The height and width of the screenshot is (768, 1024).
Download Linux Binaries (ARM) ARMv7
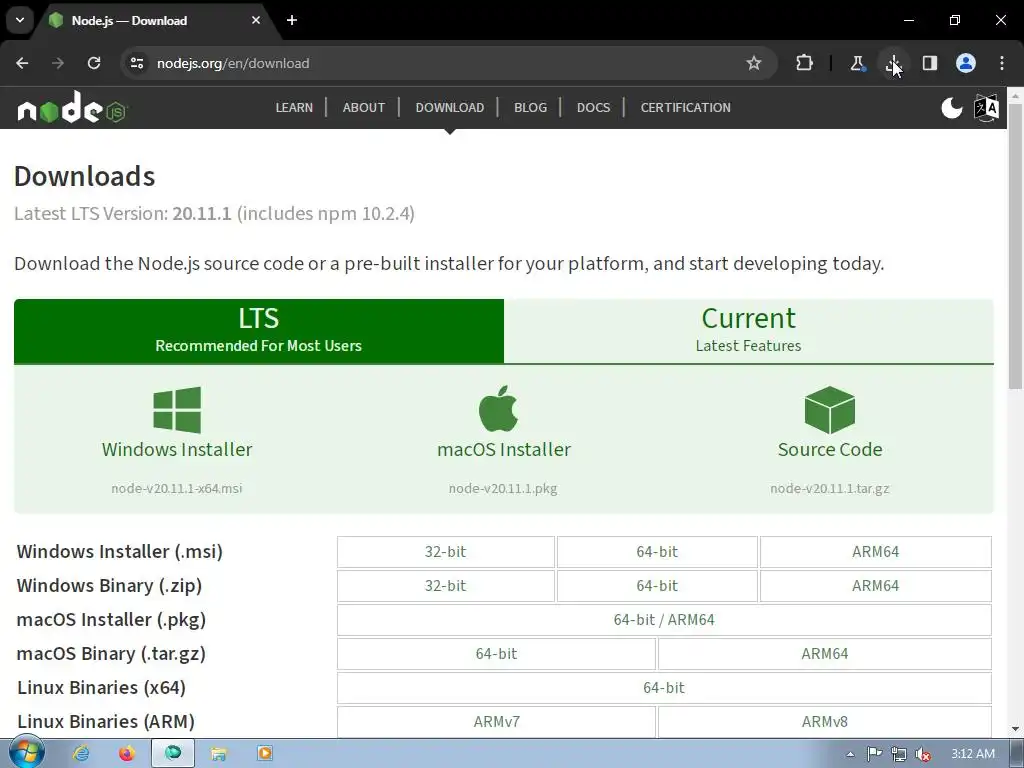click(496, 722)
